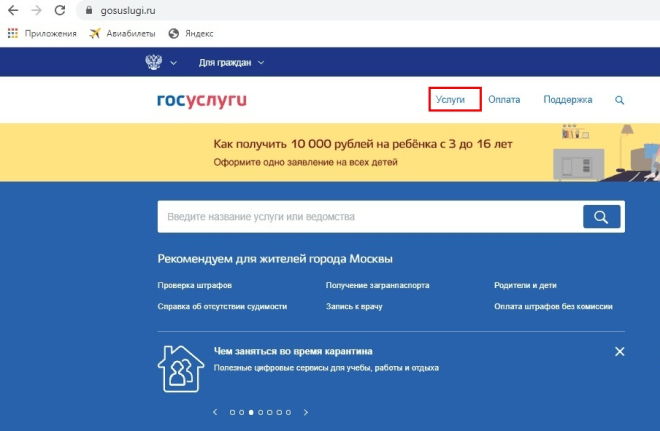Click the госуслуги logo

click(202, 100)
